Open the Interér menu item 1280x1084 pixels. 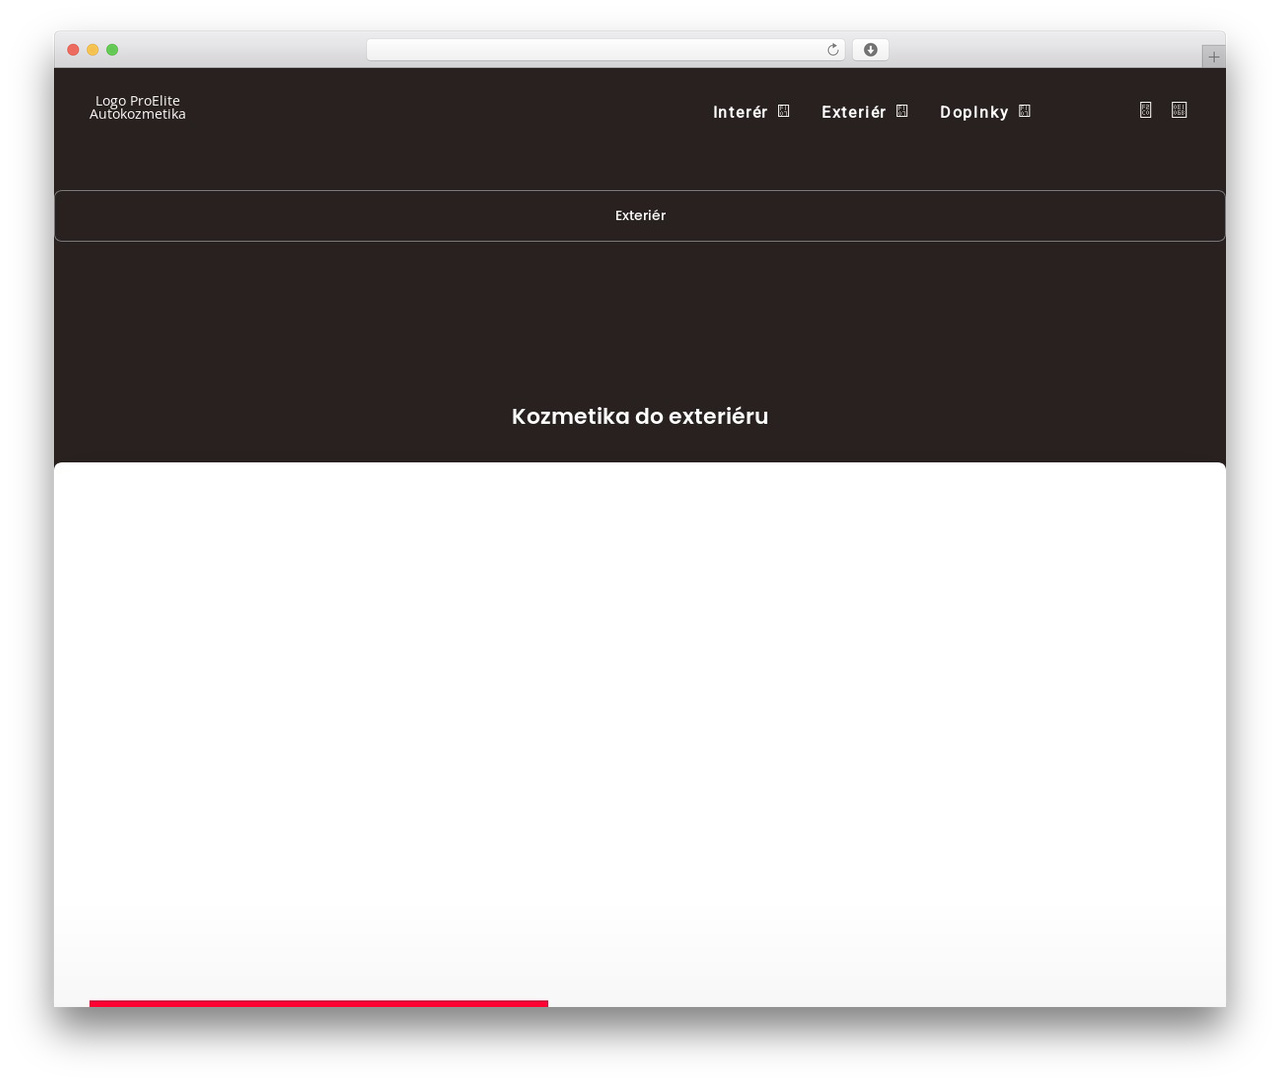tap(740, 112)
